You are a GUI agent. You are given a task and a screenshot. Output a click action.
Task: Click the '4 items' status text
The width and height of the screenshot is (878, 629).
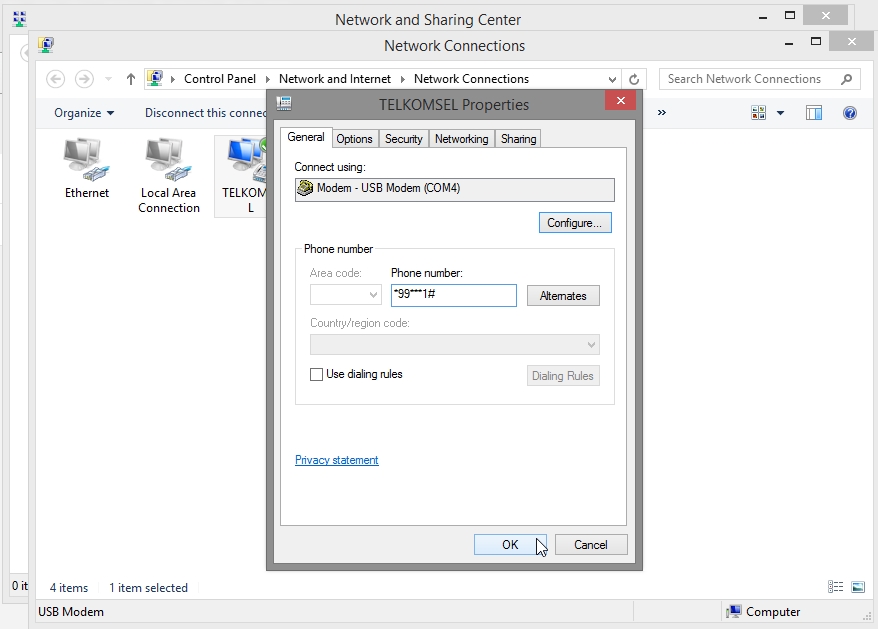point(69,588)
